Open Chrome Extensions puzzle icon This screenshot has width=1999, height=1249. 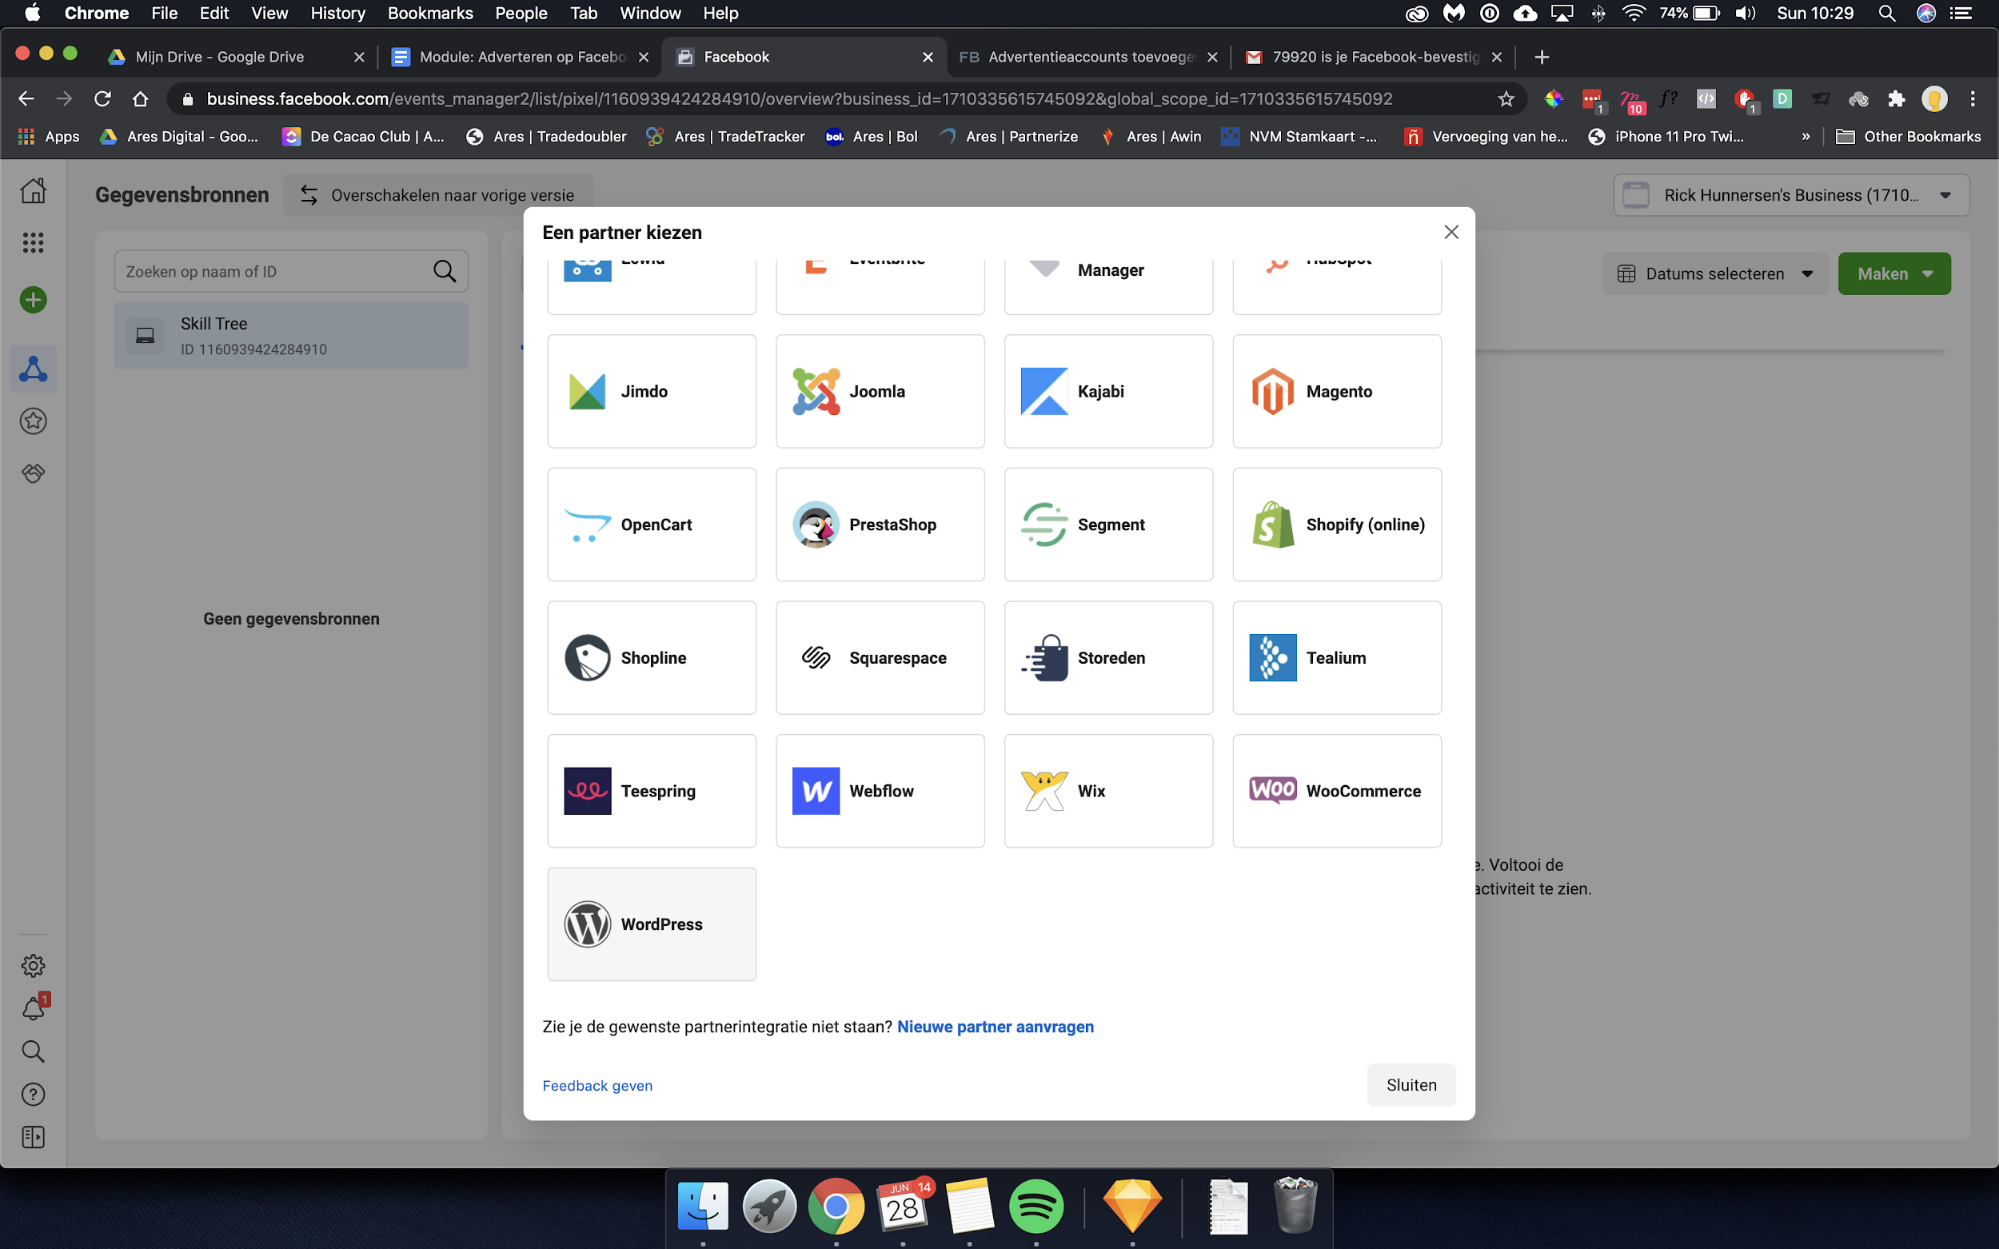(x=1896, y=98)
